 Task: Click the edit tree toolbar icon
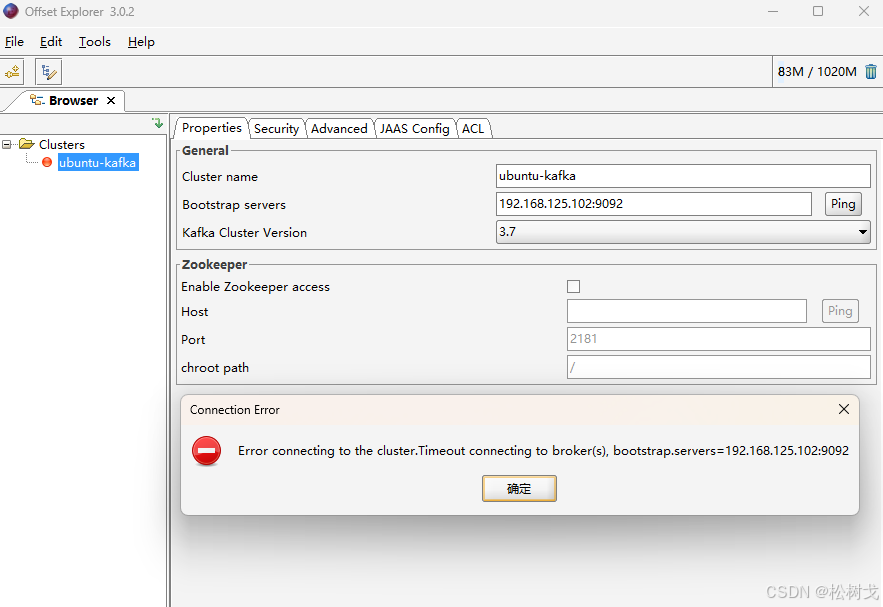click(48, 72)
